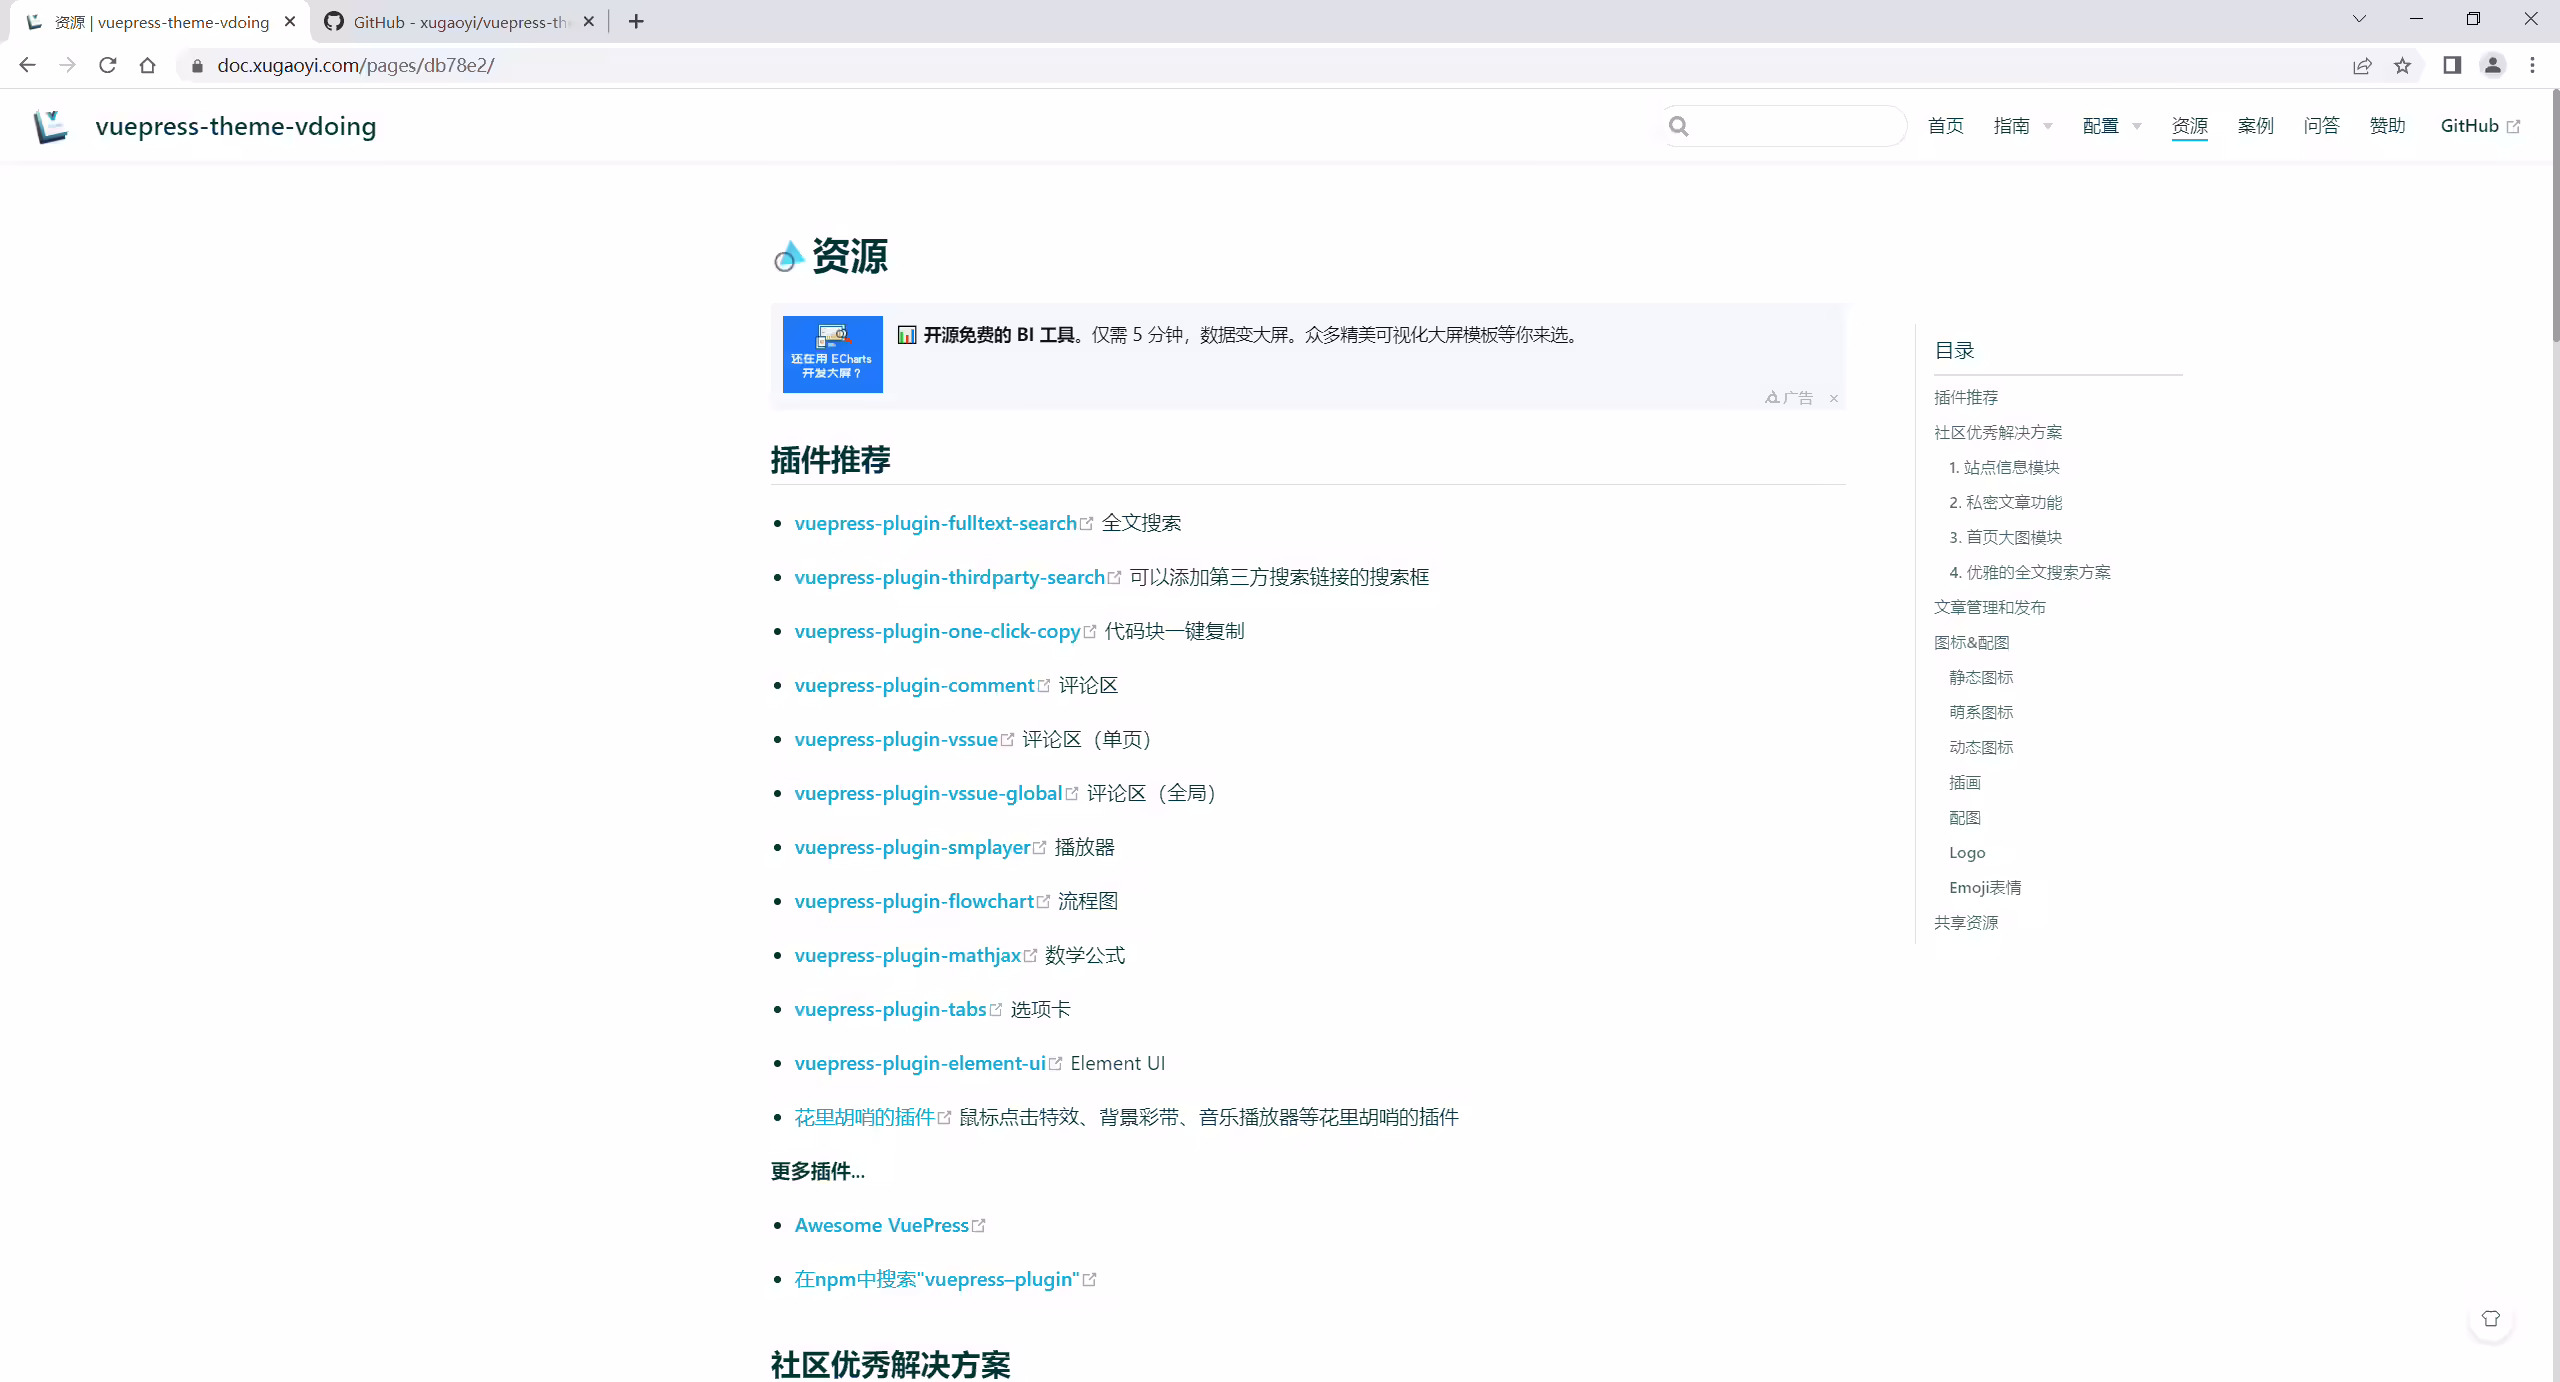
Task: Open vuepress-plugin-comment link
Action: (x=914, y=685)
